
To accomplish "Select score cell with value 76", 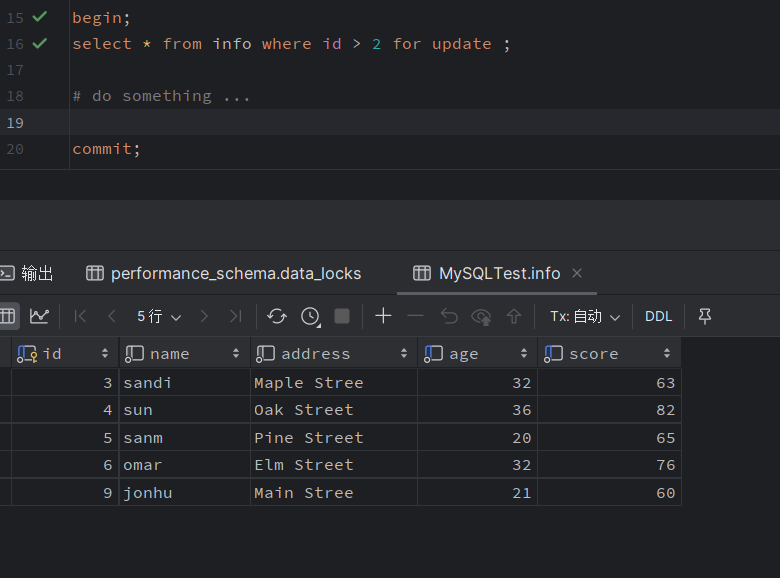I will (609, 465).
